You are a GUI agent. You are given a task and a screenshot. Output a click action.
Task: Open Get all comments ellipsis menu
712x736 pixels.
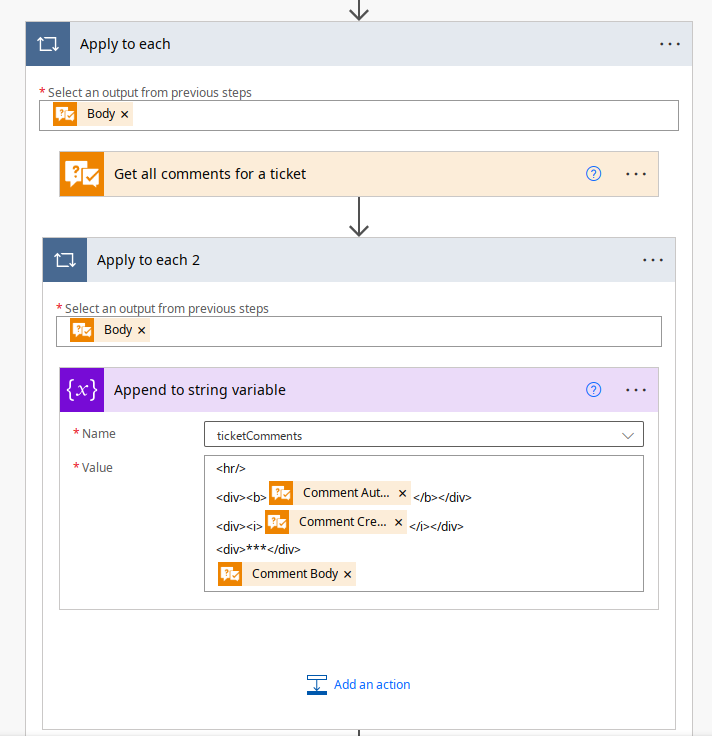(636, 174)
